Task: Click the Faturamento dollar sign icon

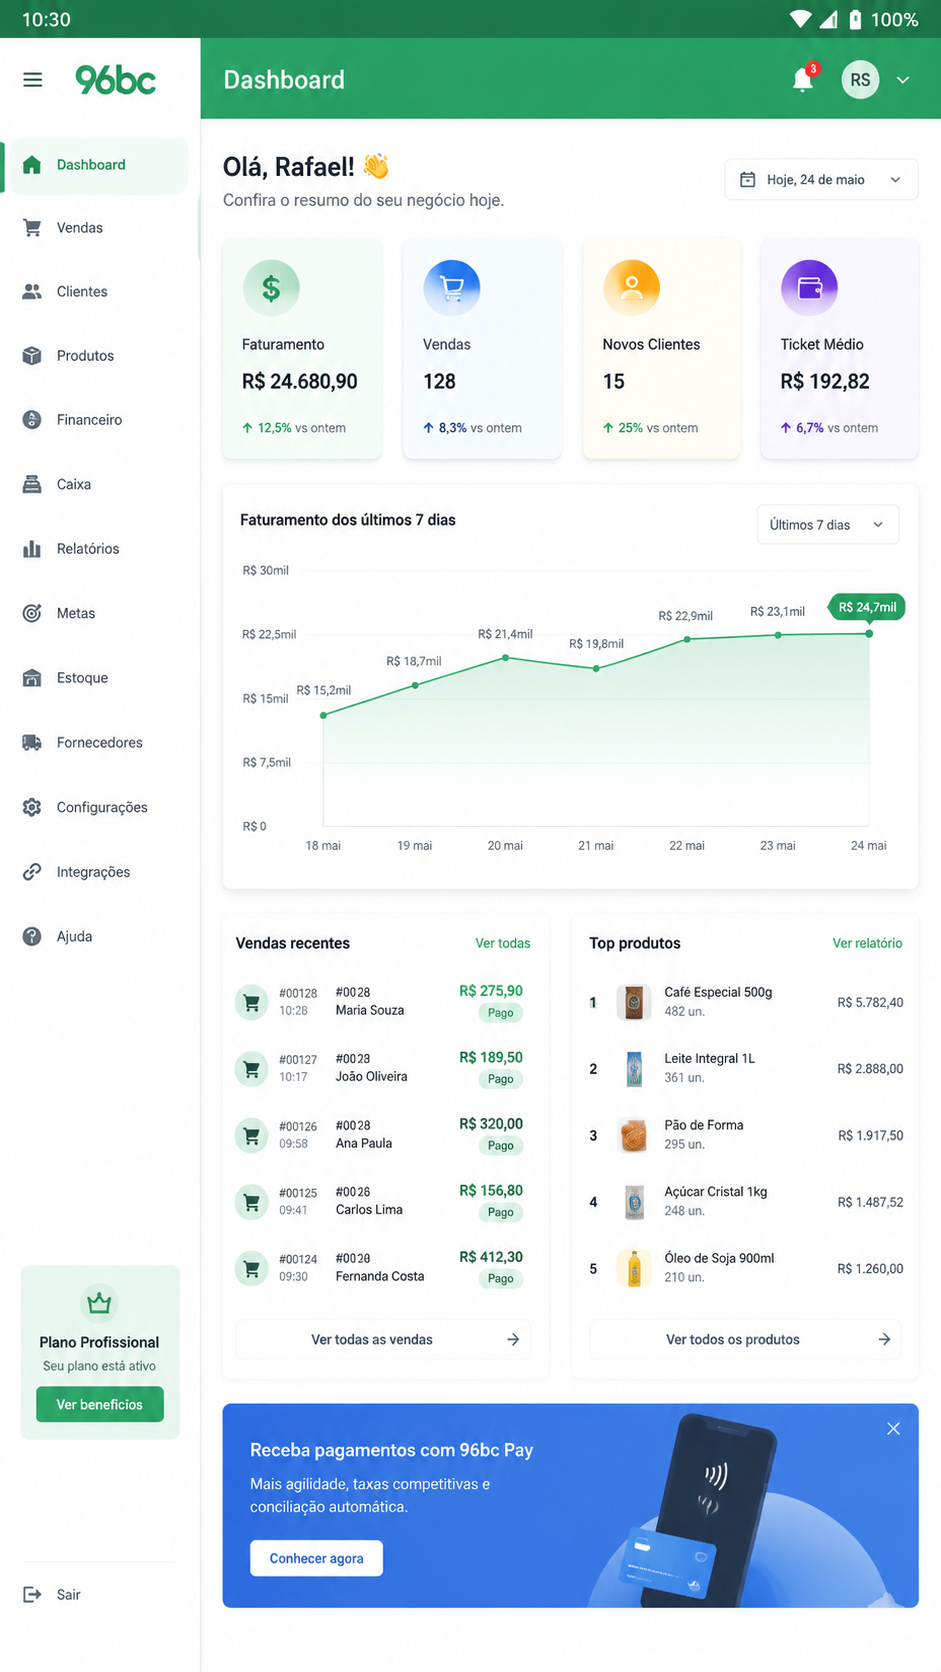Action: click(x=271, y=288)
